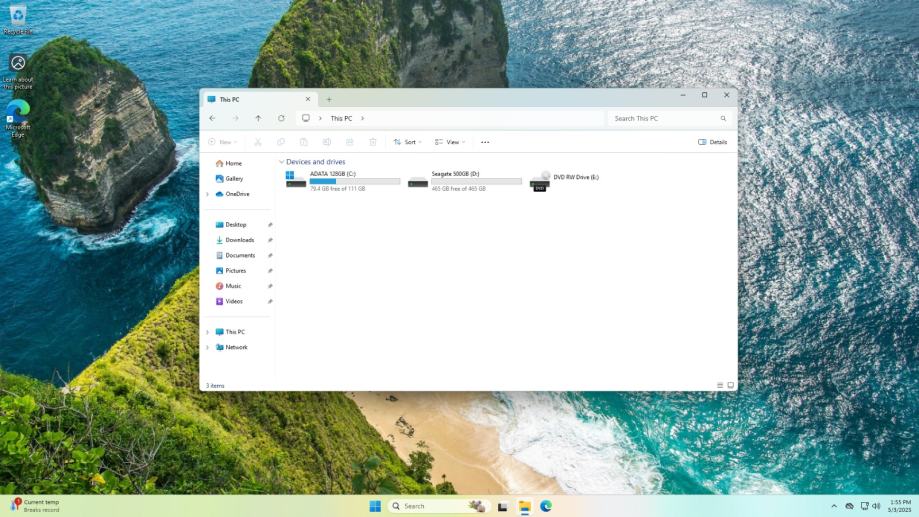919x517 pixels.
Task: Close the This PC tab
Action: click(x=308, y=99)
